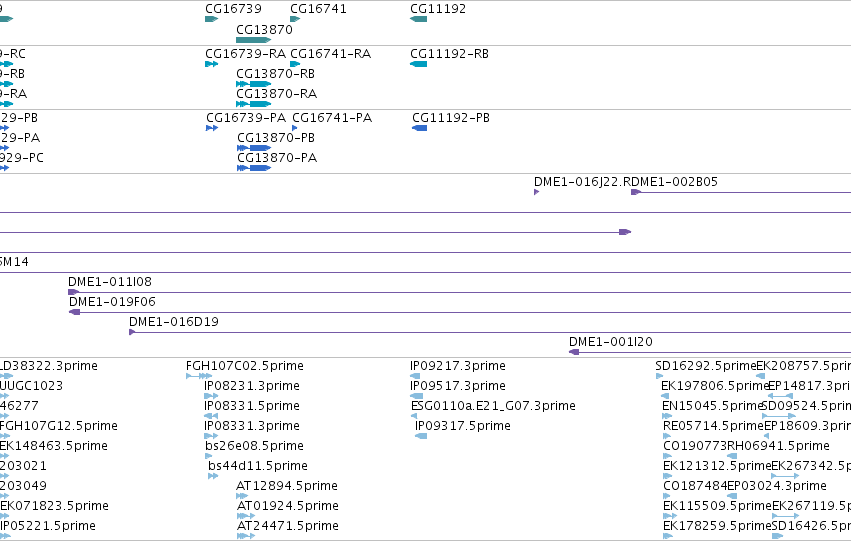The width and height of the screenshot is (851, 541).
Task: Select the CG11192-RB transcript glyph
Action: (418, 64)
